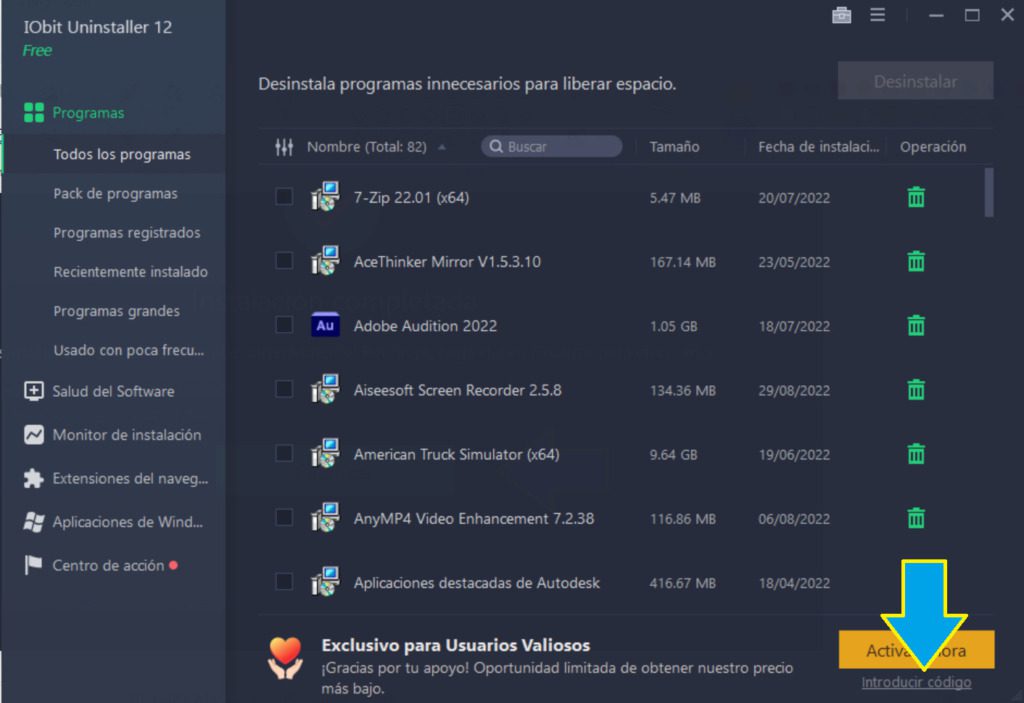Sort by Tamaño column header
This screenshot has width=1024, height=703.
[674, 147]
